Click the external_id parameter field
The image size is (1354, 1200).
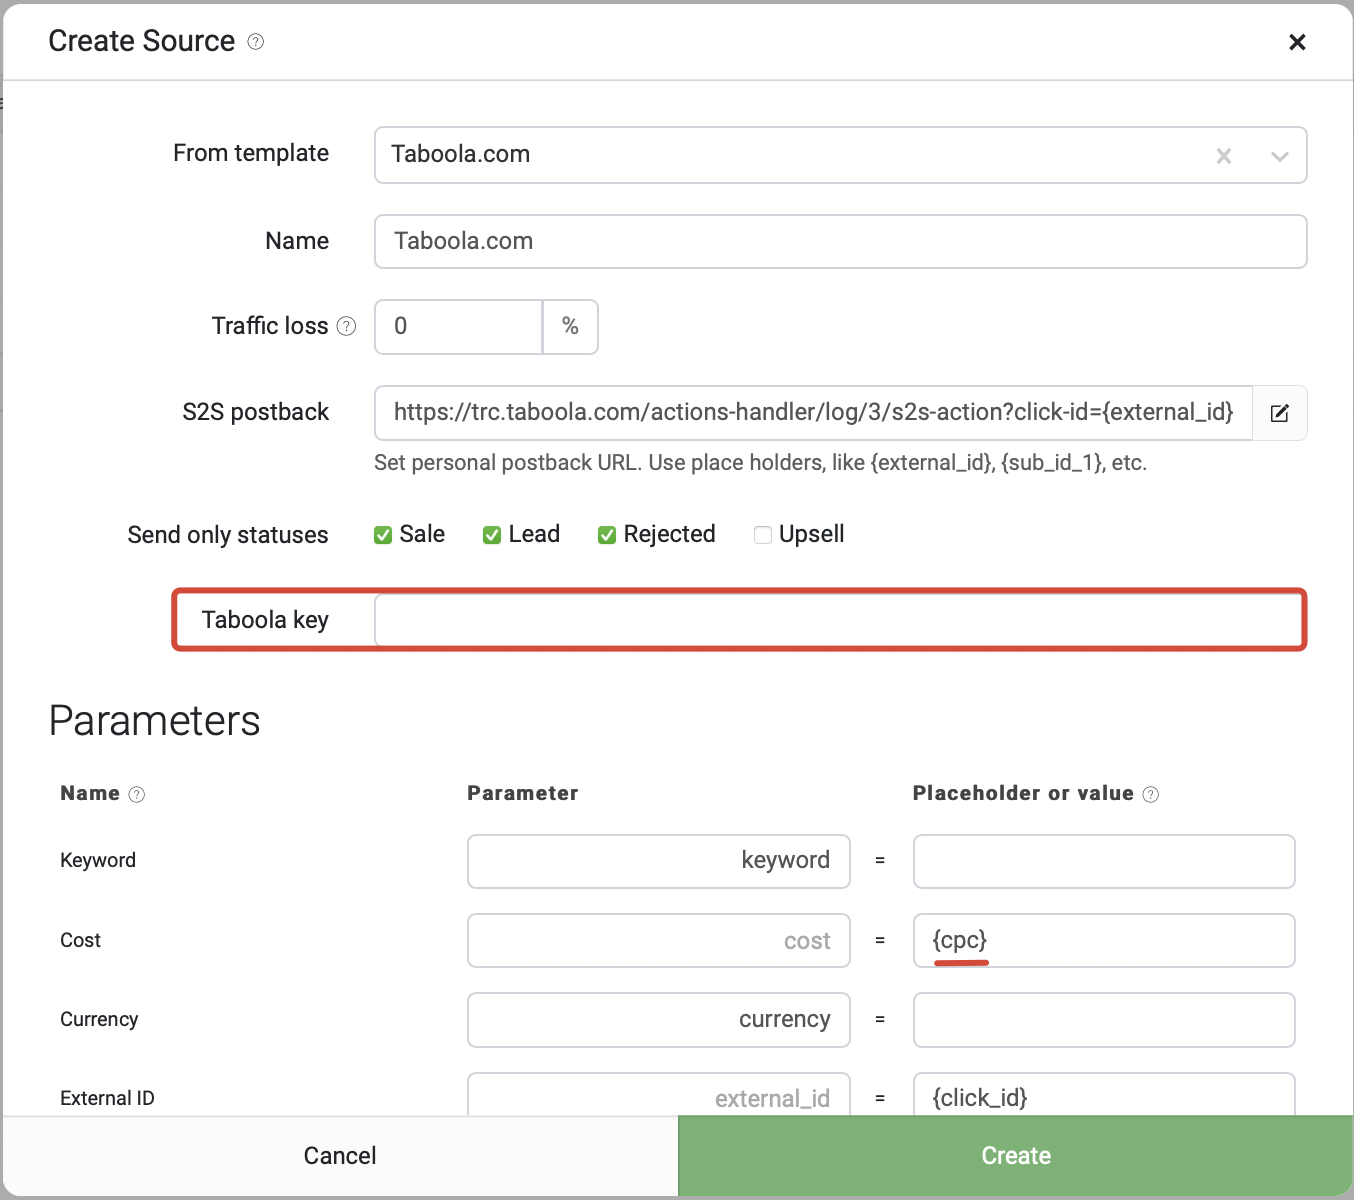(659, 1095)
